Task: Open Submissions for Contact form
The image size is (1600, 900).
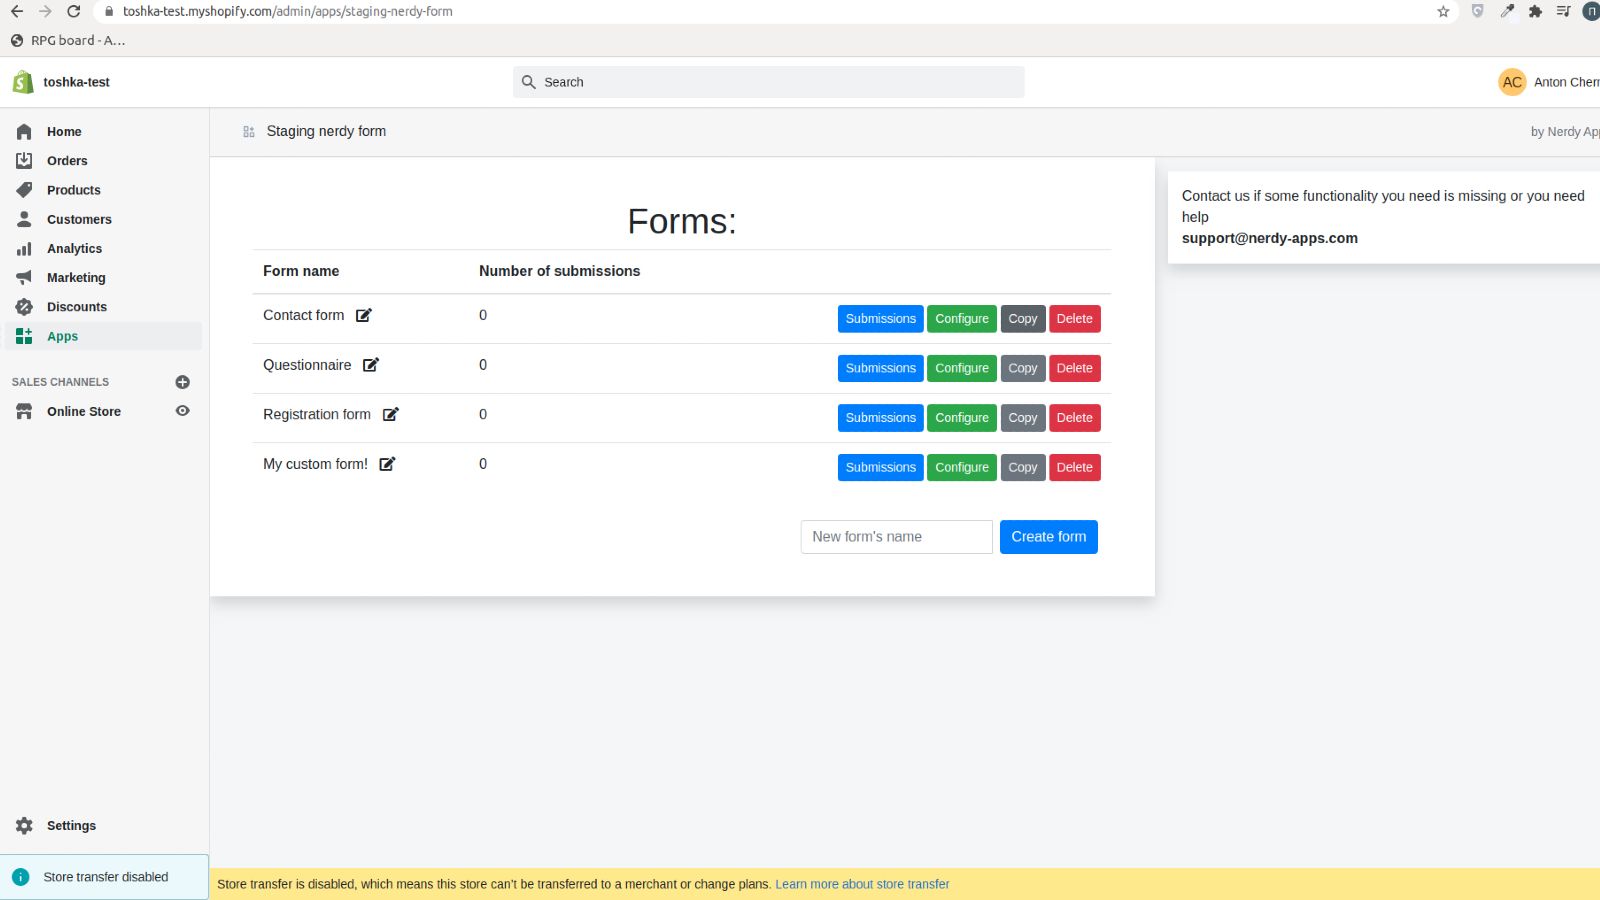Action: click(x=880, y=319)
